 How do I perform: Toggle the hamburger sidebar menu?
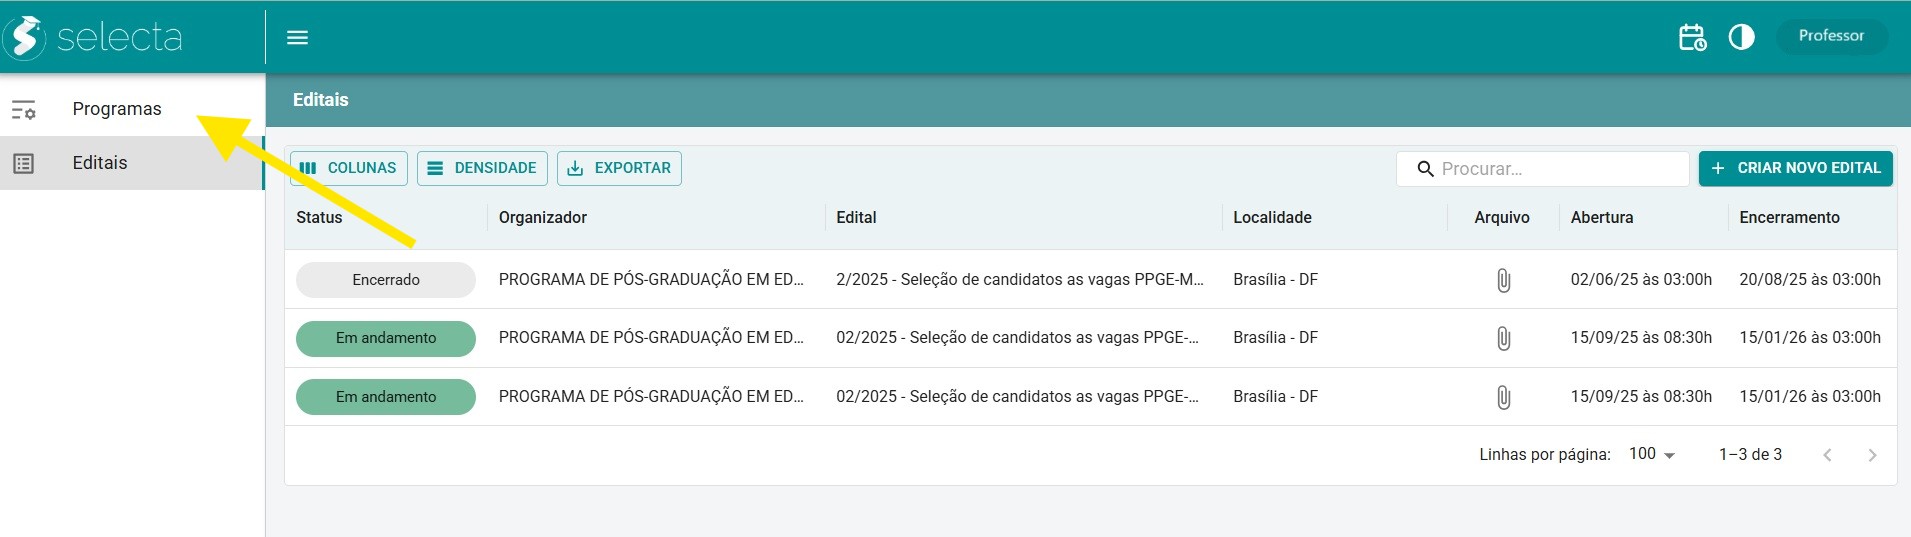tap(297, 38)
